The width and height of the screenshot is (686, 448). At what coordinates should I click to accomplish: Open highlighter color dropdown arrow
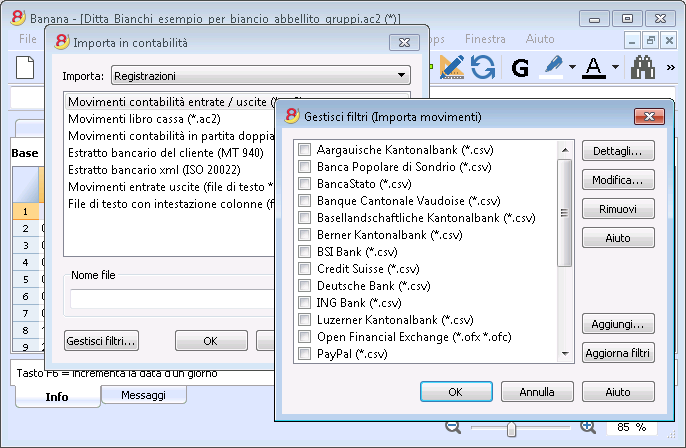pyautogui.click(x=572, y=67)
